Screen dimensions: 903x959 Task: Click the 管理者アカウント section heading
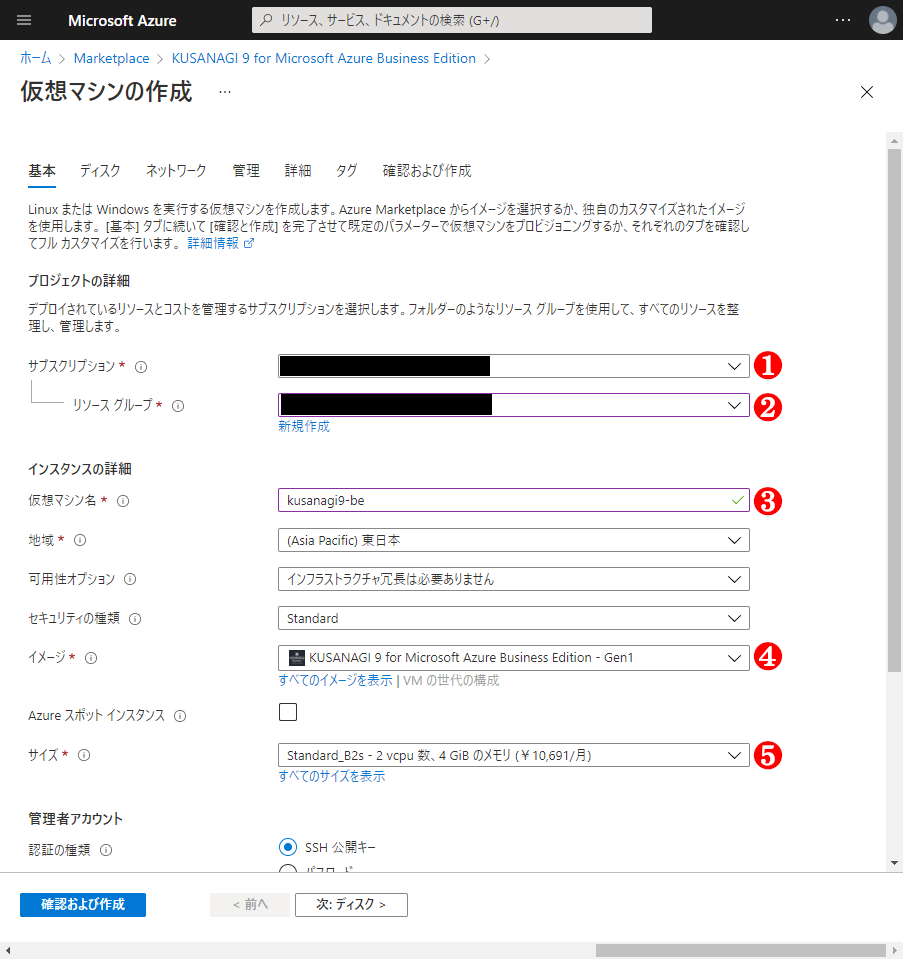(x=75, y=819)
